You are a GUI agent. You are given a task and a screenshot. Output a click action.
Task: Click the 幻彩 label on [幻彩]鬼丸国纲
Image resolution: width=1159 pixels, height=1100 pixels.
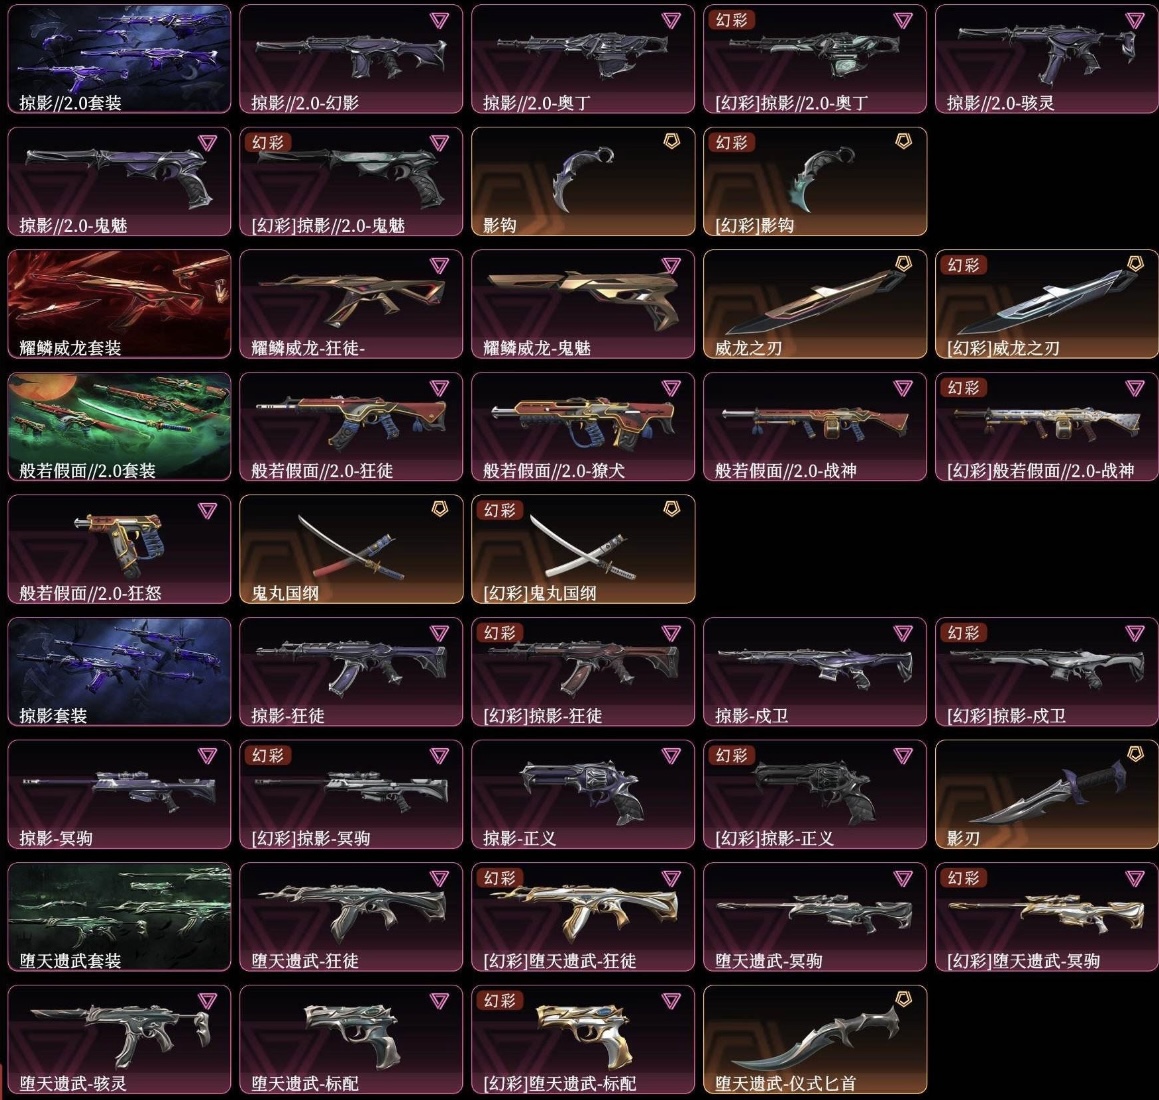[499, 510]
